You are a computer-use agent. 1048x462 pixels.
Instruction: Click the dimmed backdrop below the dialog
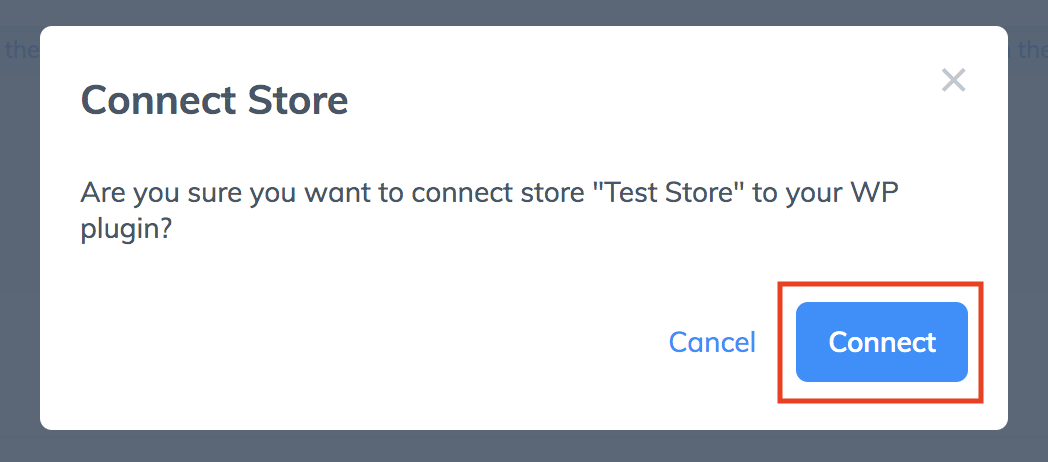click(524, 447)
